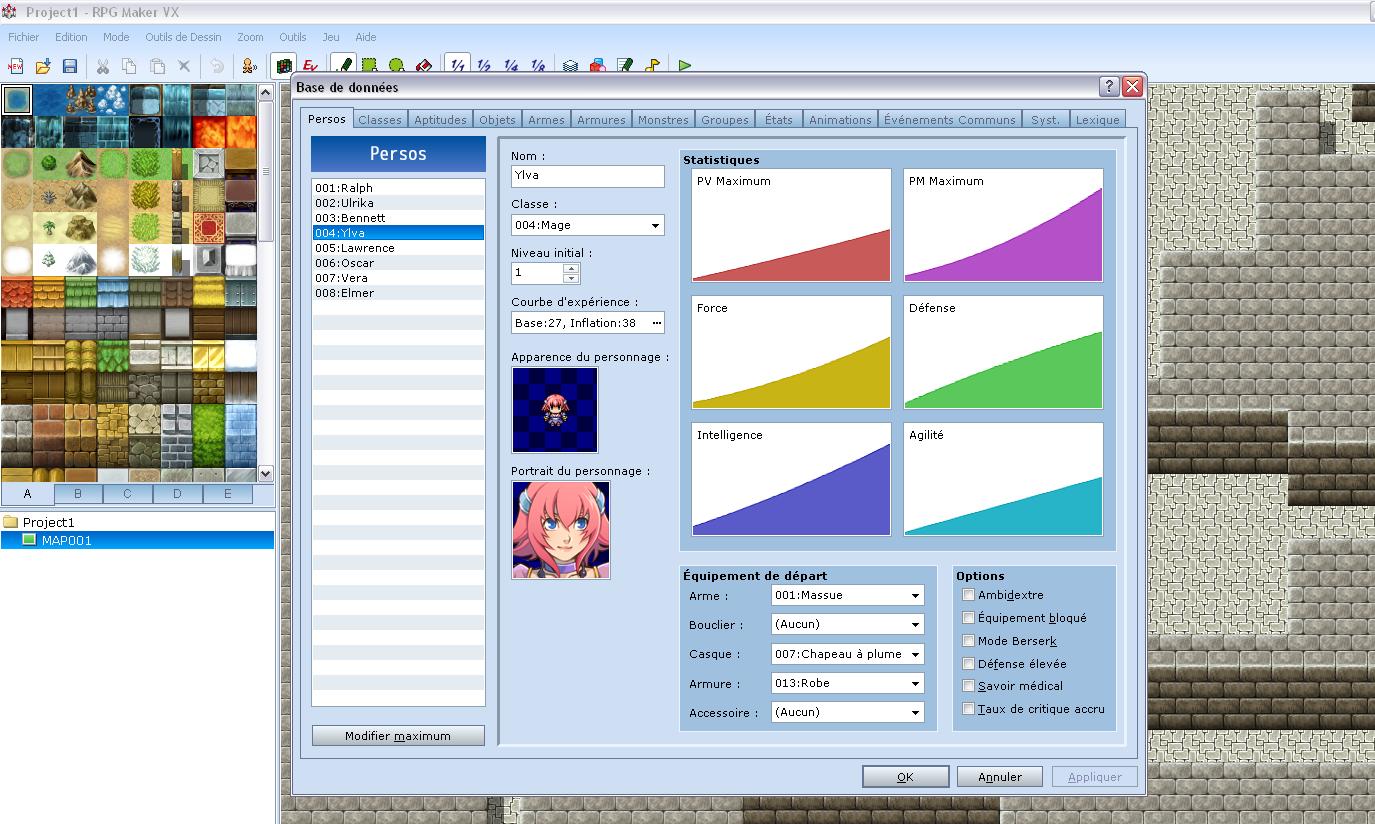This screenshot has height=824, width=1375.
Task: Select the Pencil drawing tool
Action: coord(344,66)
